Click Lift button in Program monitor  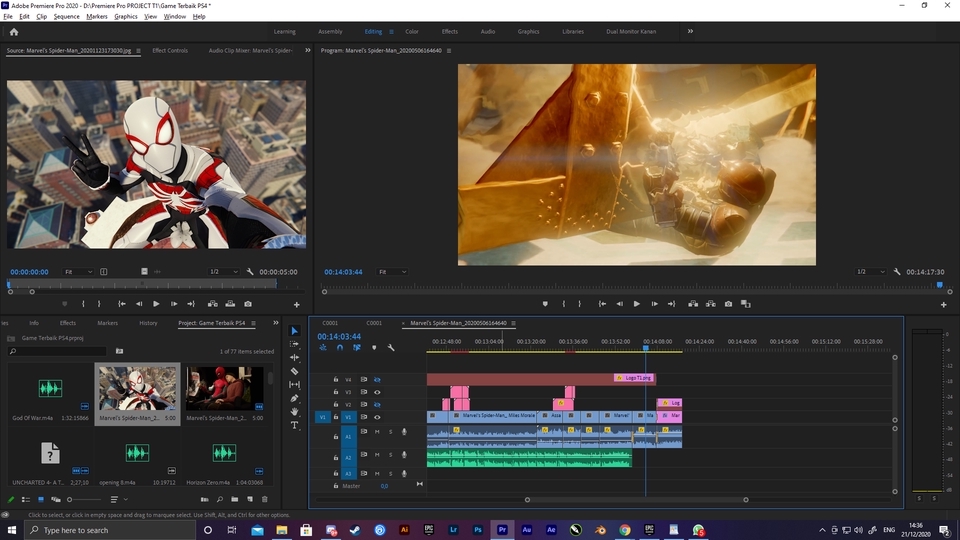coord(692,304)
